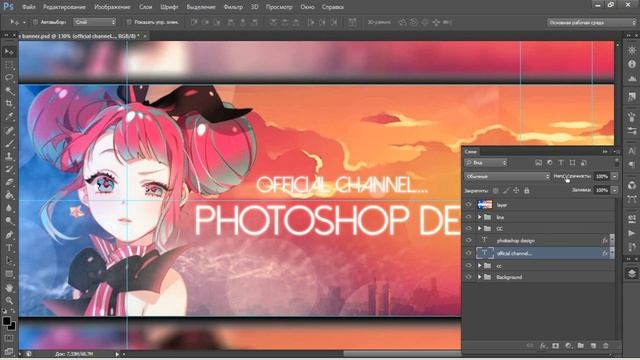The height and width of the screenshot is (360, 640).
Task: Select the Lasso tool
Action: (9, 78)
